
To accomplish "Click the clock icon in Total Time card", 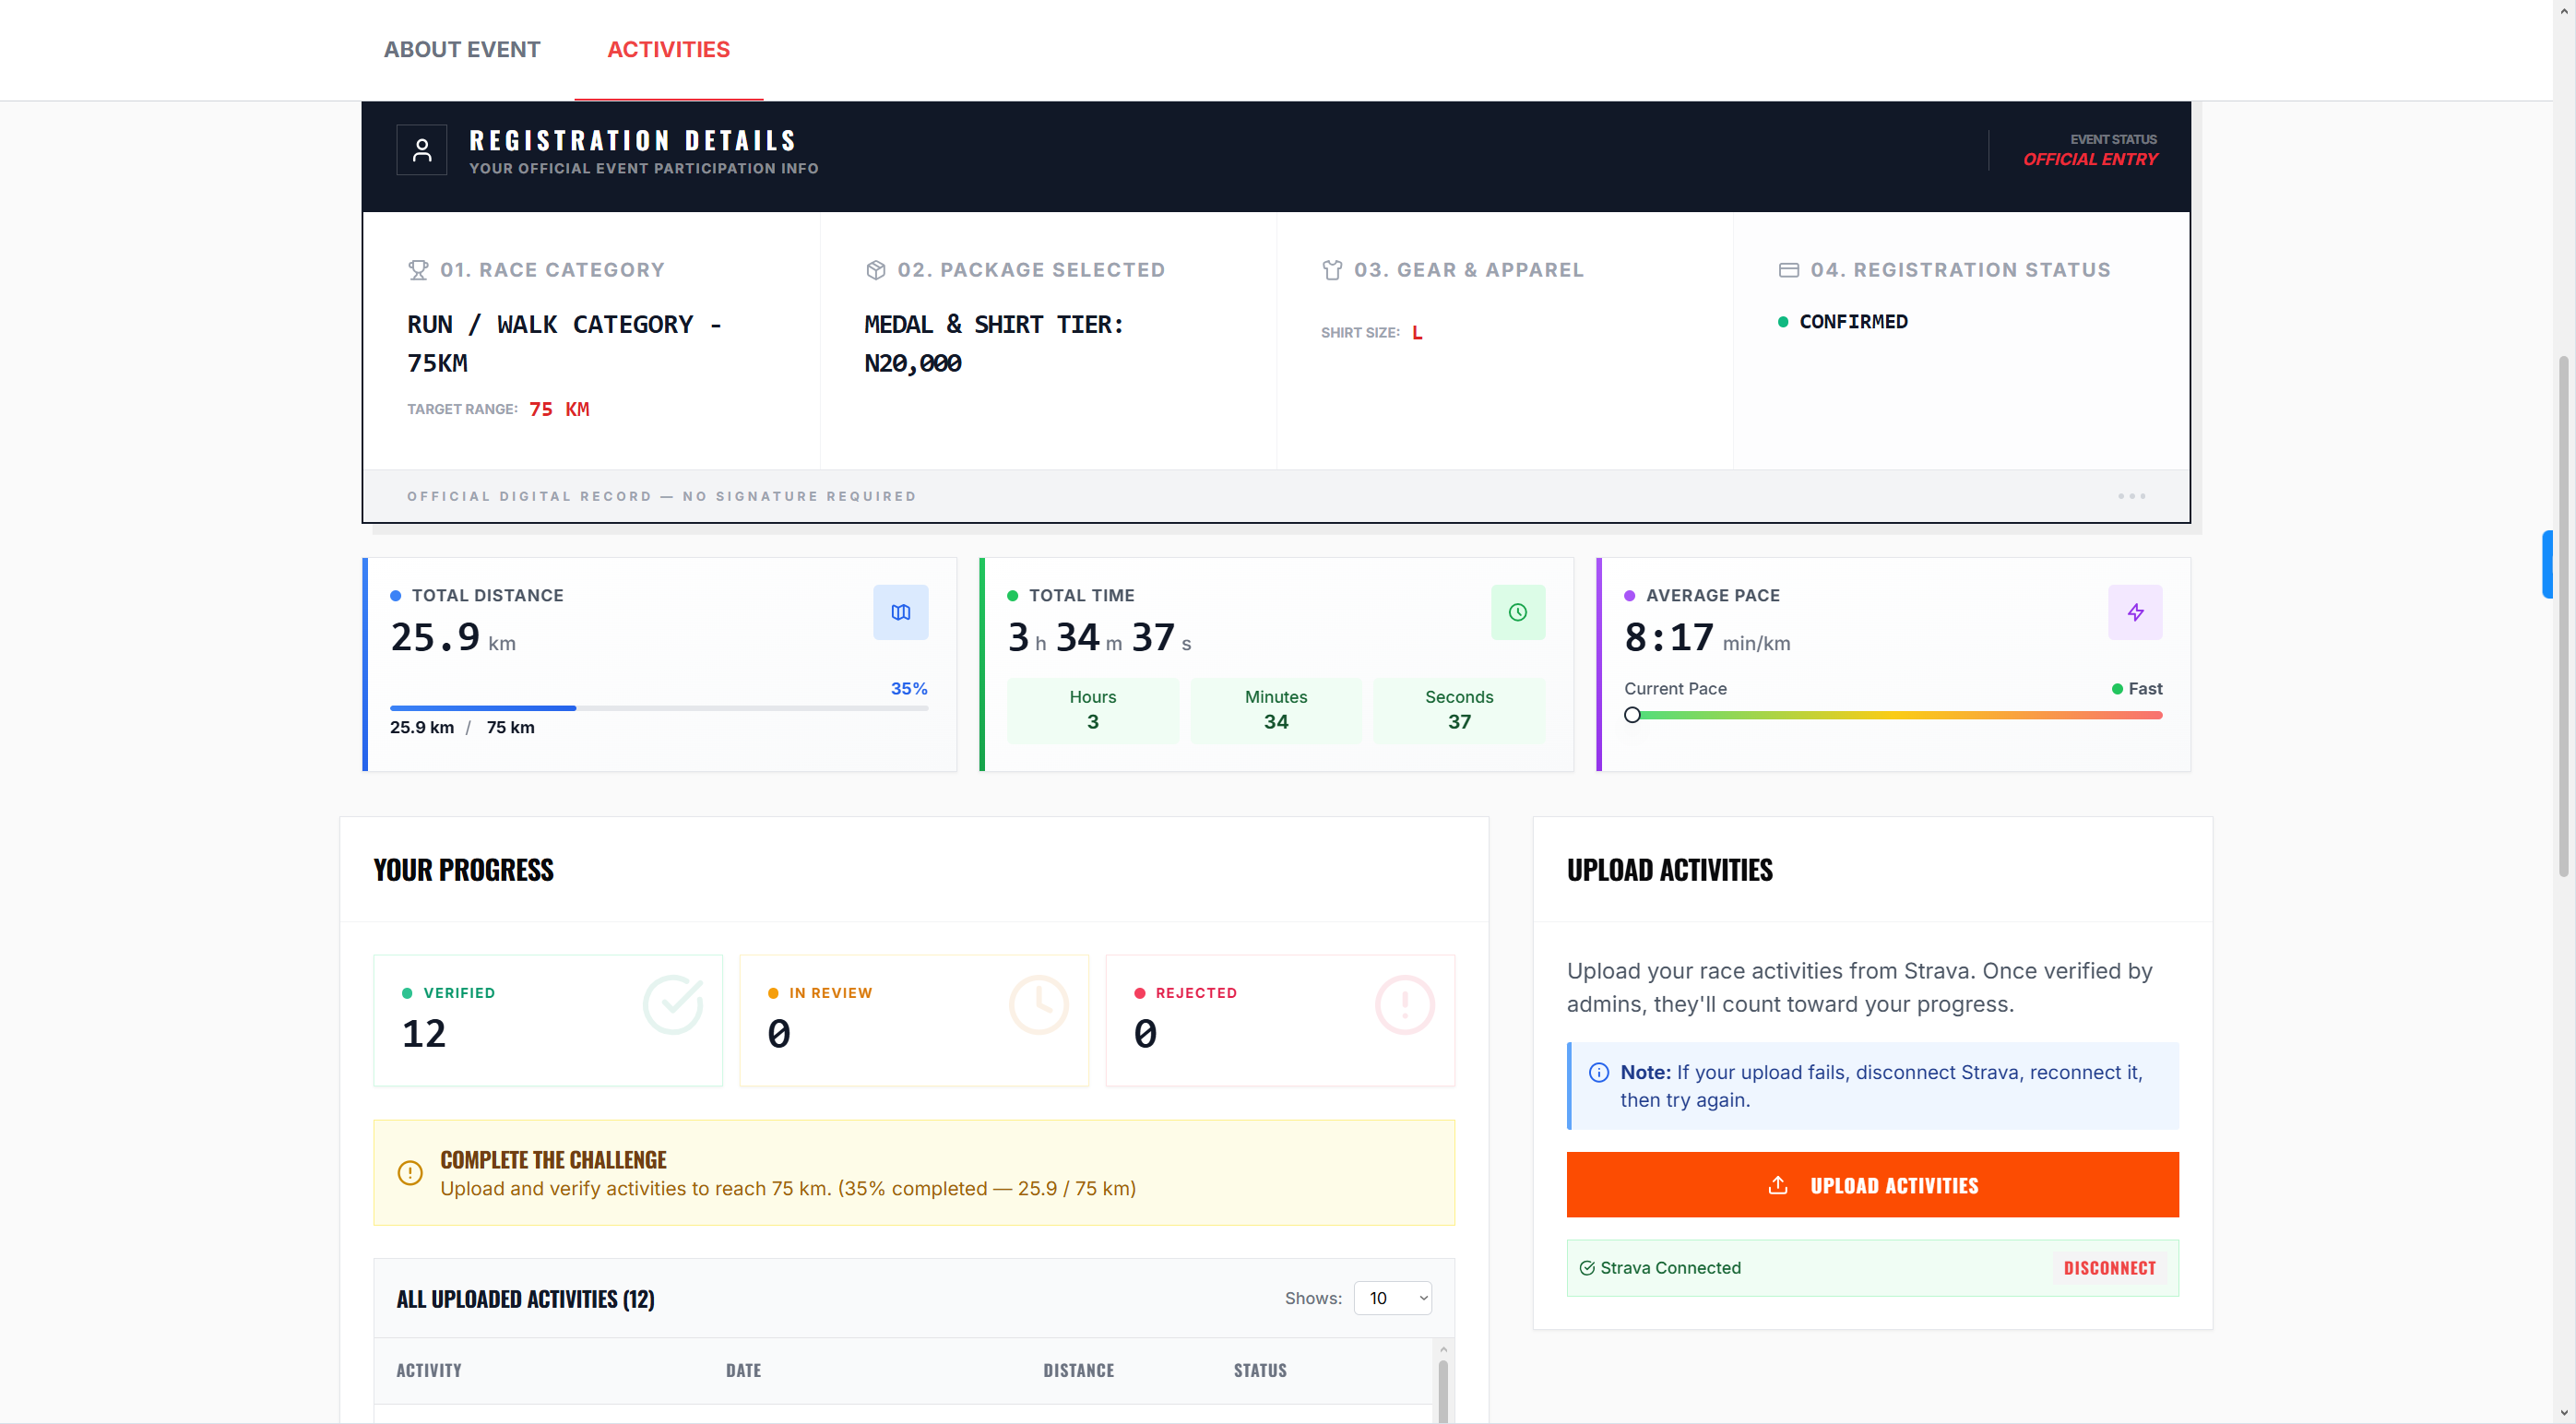I will [1517, 612].
